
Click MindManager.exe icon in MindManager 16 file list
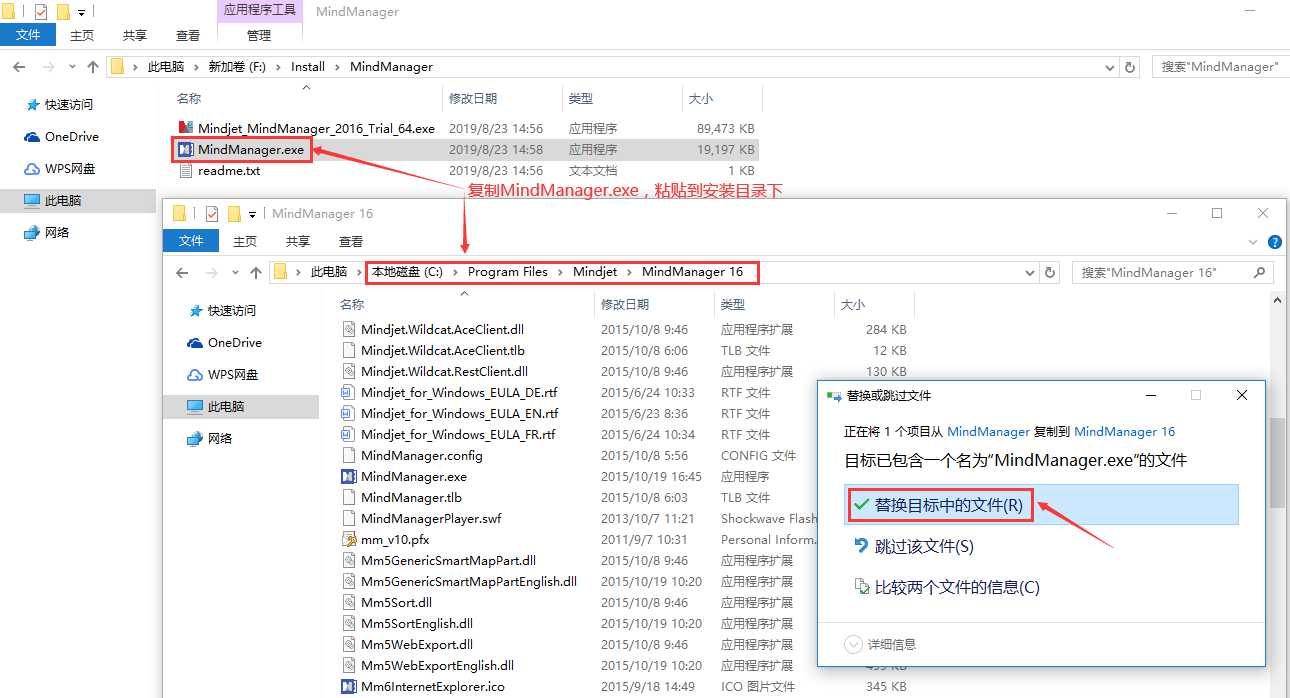(x=349, y=477)
